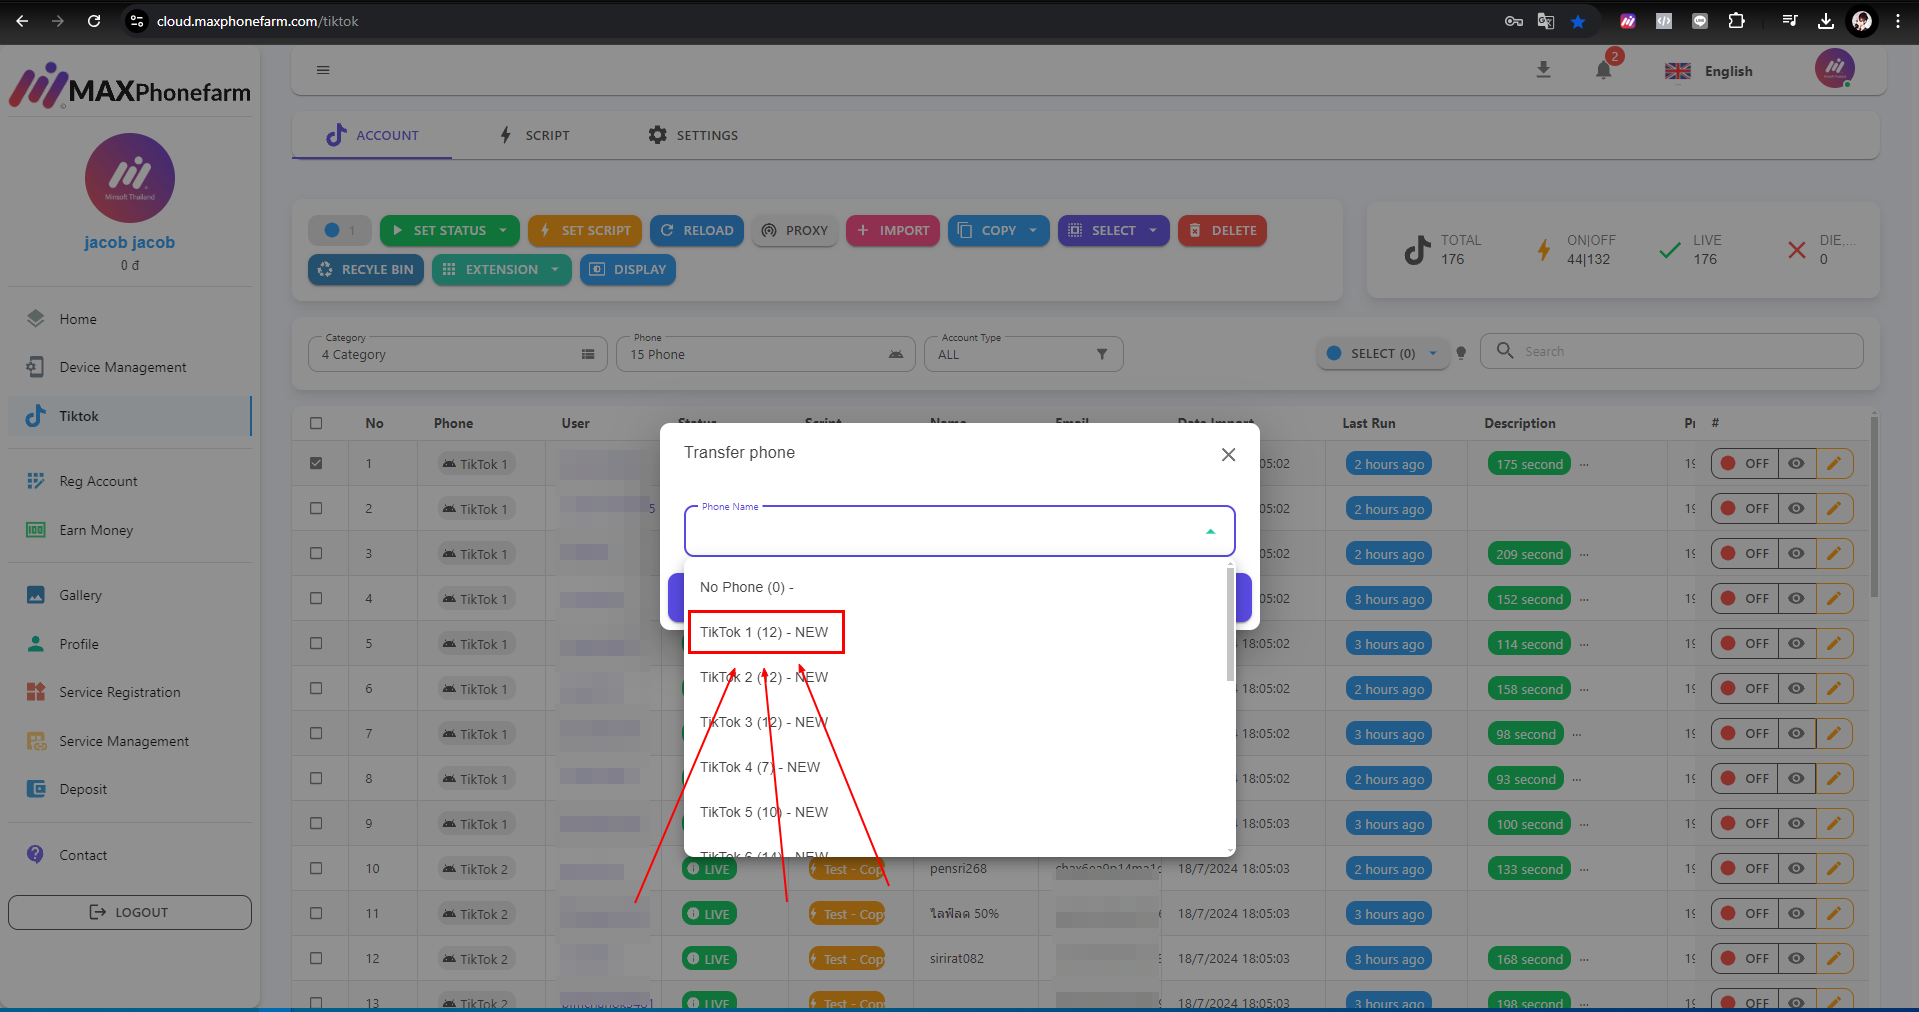Switch to the ACCOUNT tab
1919x1012 pixels.
coord(372,135)
